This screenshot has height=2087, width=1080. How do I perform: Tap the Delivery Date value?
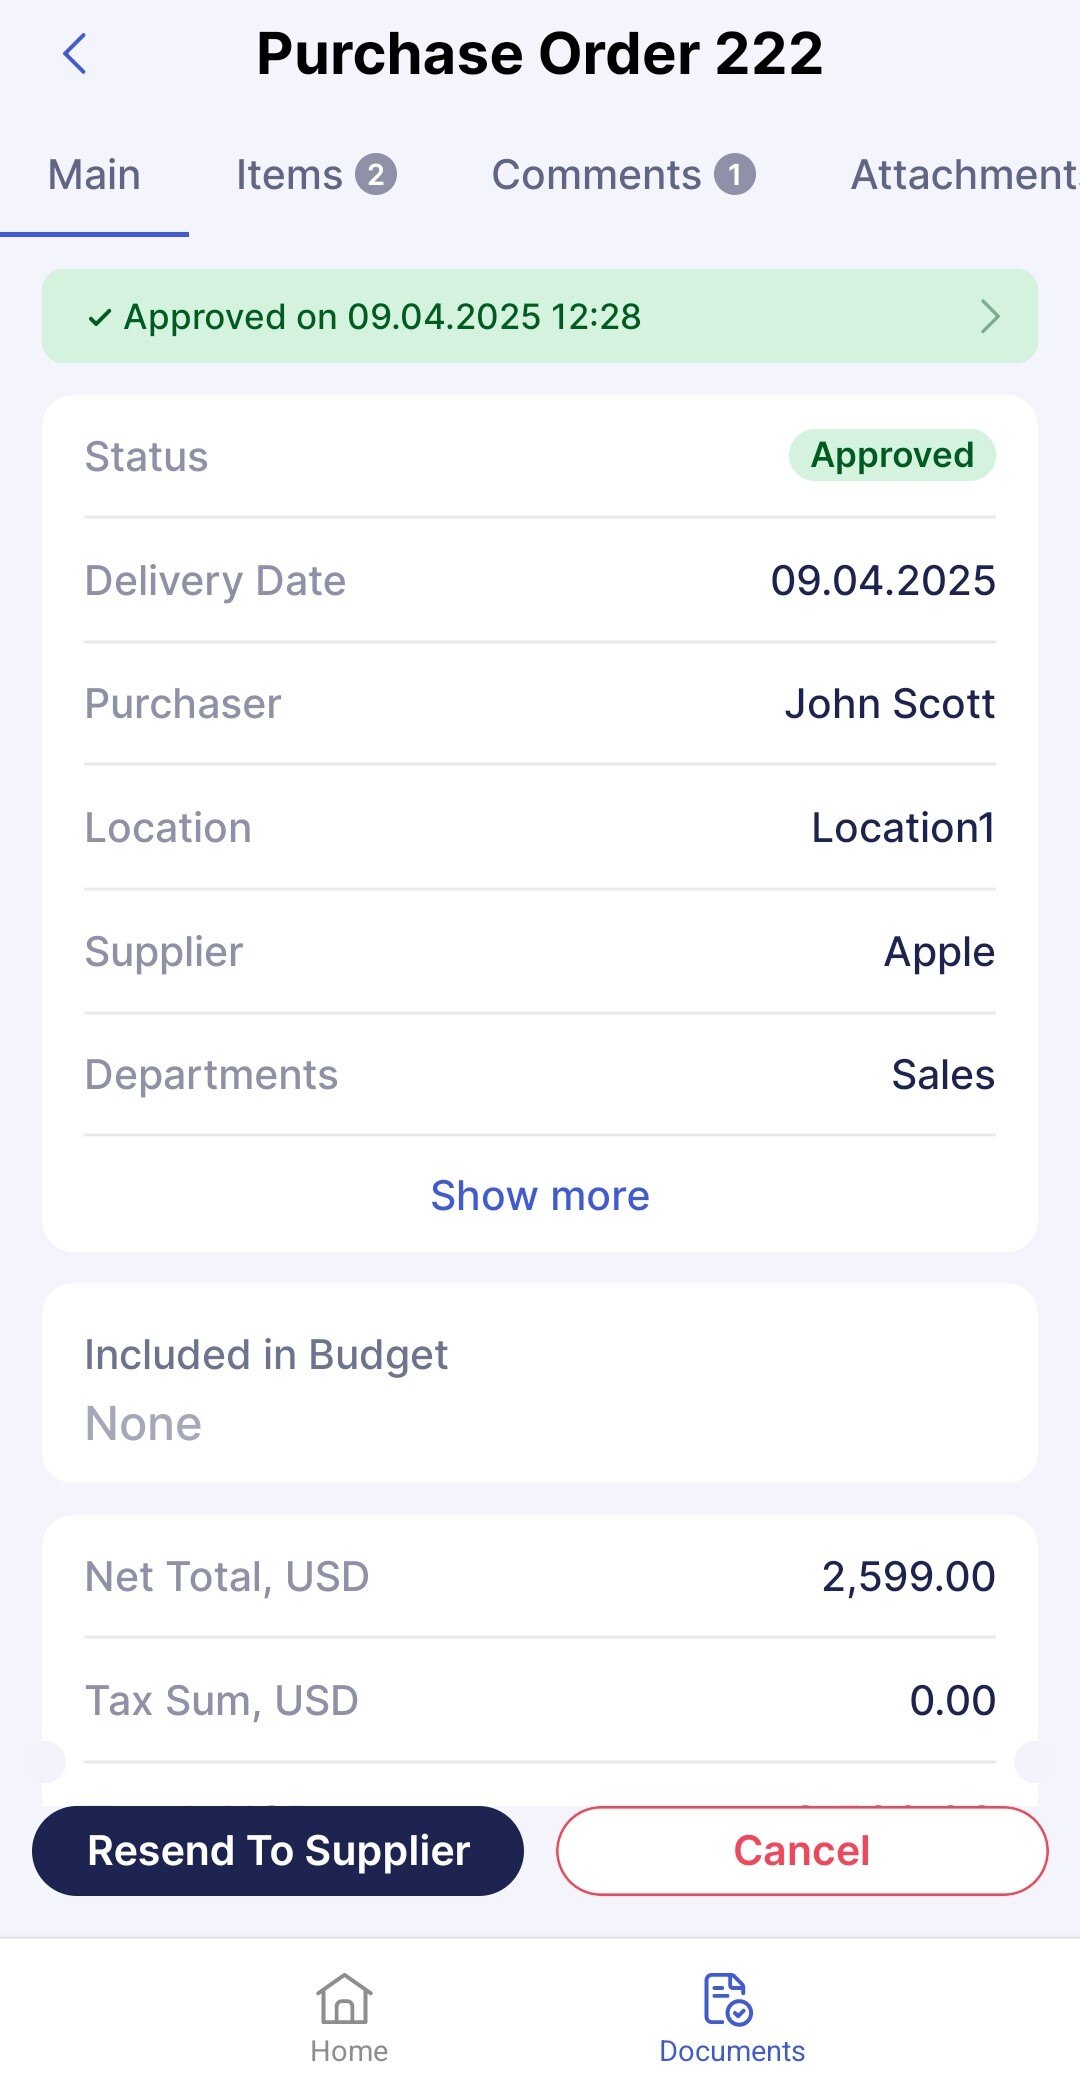click(883, 581)
